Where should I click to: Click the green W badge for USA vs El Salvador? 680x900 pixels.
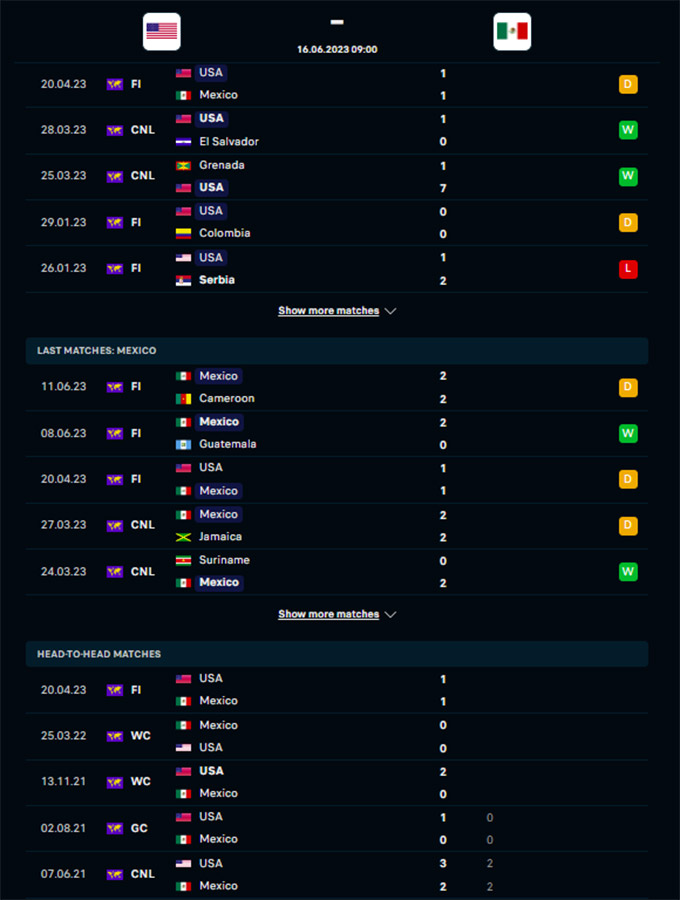(x=628, y=130)
